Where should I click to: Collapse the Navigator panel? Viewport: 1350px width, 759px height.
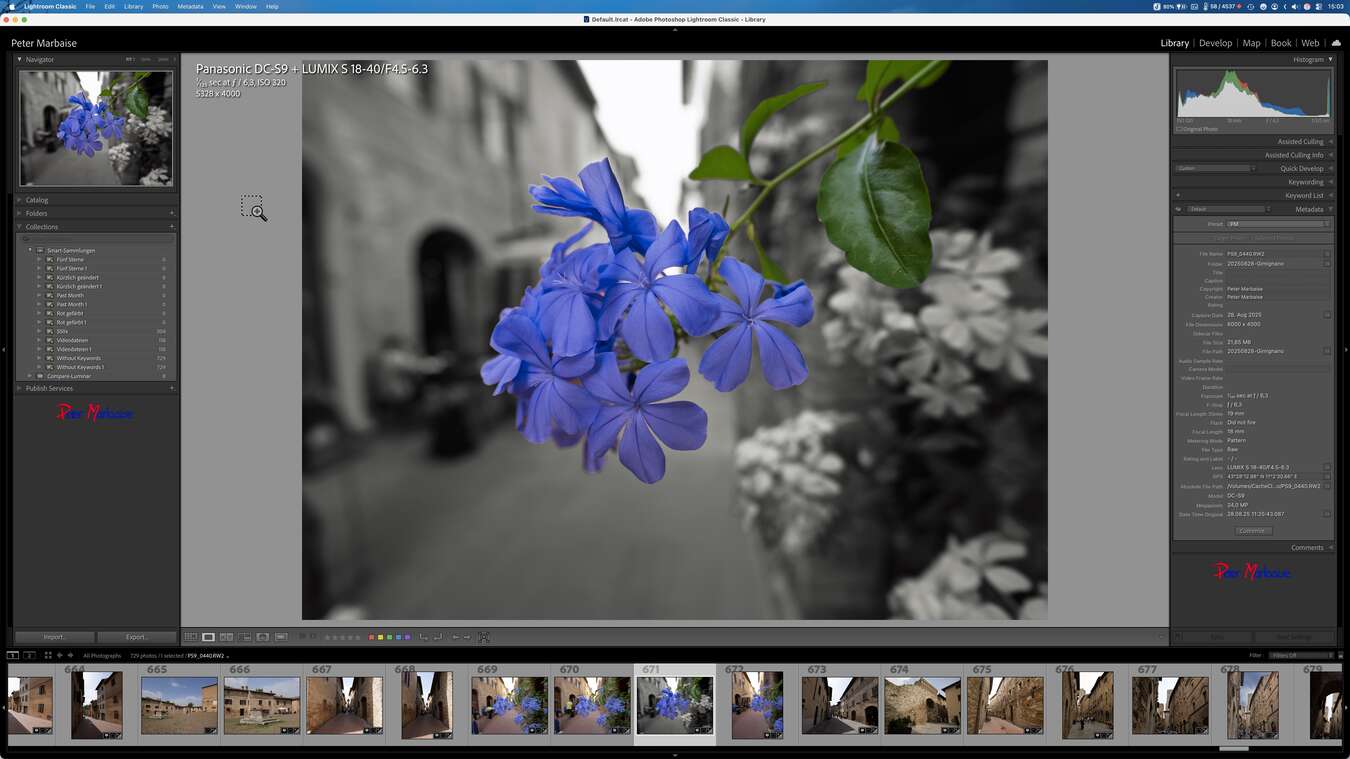[19, 59]
